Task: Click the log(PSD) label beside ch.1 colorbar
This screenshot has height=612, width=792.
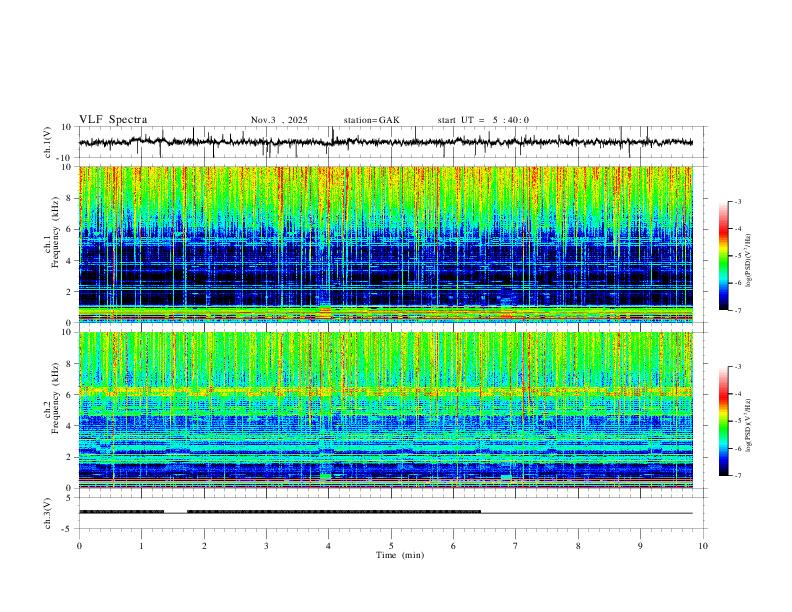Action: point(749,261)
